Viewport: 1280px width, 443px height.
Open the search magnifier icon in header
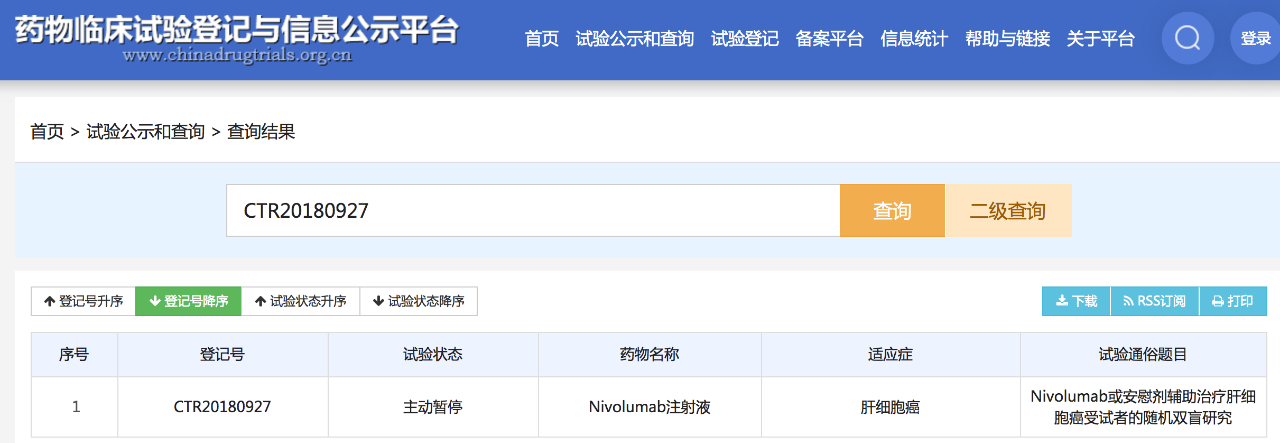1188,39
